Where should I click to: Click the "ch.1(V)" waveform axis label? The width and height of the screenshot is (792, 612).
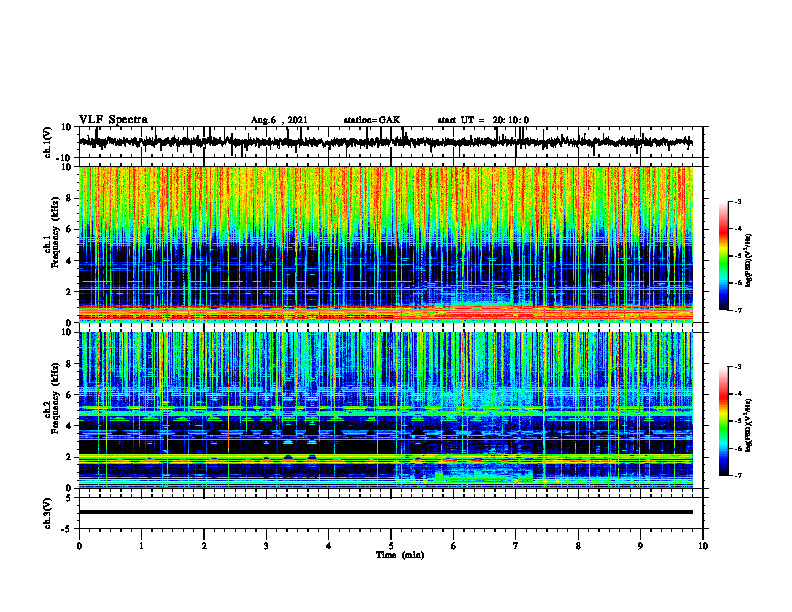pos(48,142)
